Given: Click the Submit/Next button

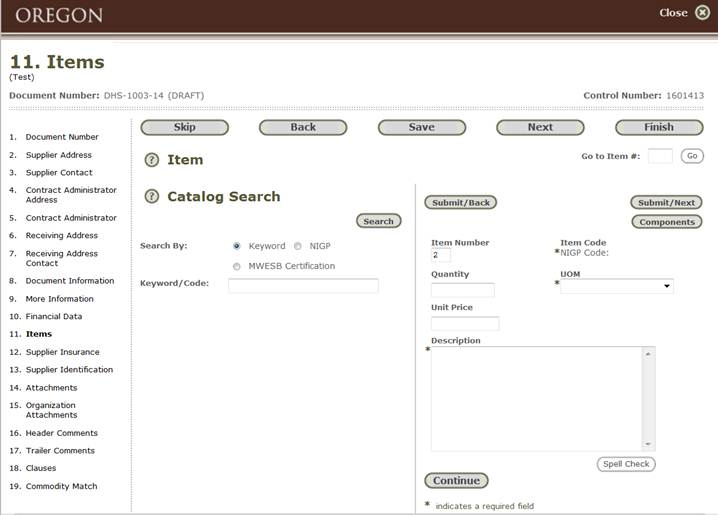Looking at the screenshot, I should click(x=666, y=202).
